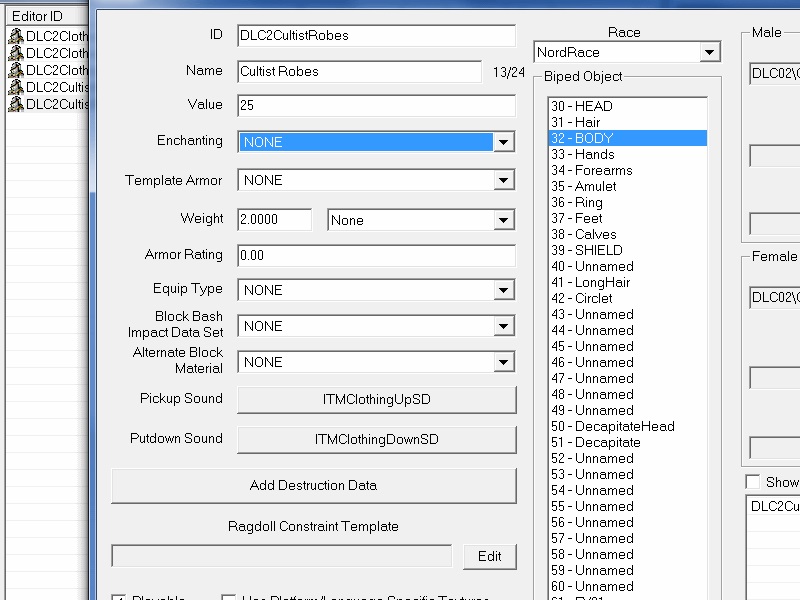
Task: Open the Equip Type dropdown
Action: 376,290
